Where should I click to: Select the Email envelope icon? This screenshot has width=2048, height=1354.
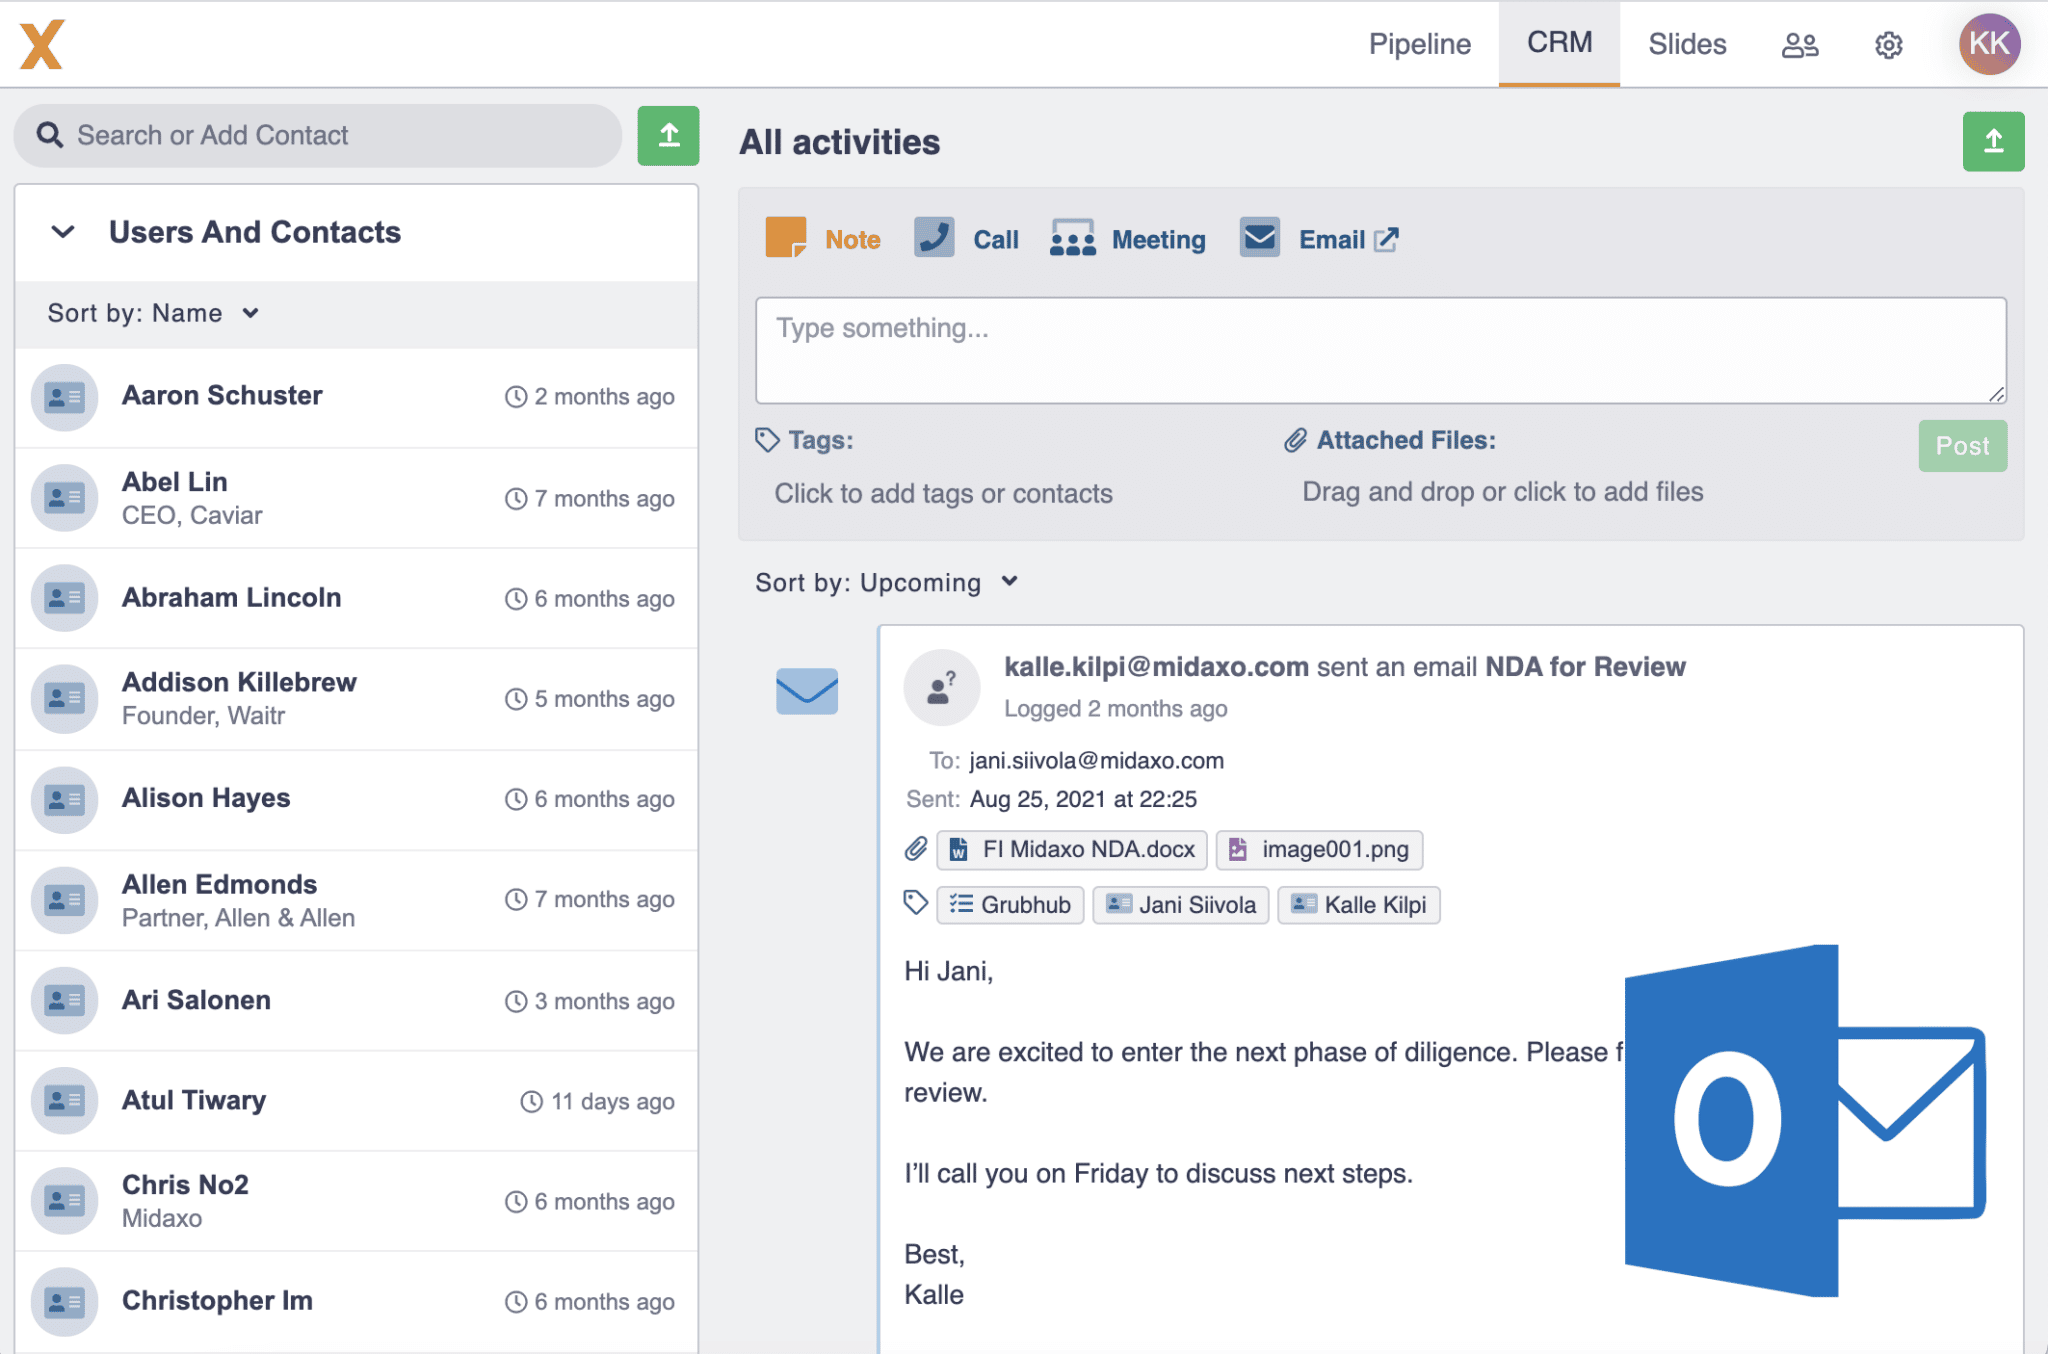[x=1260, y=238]
